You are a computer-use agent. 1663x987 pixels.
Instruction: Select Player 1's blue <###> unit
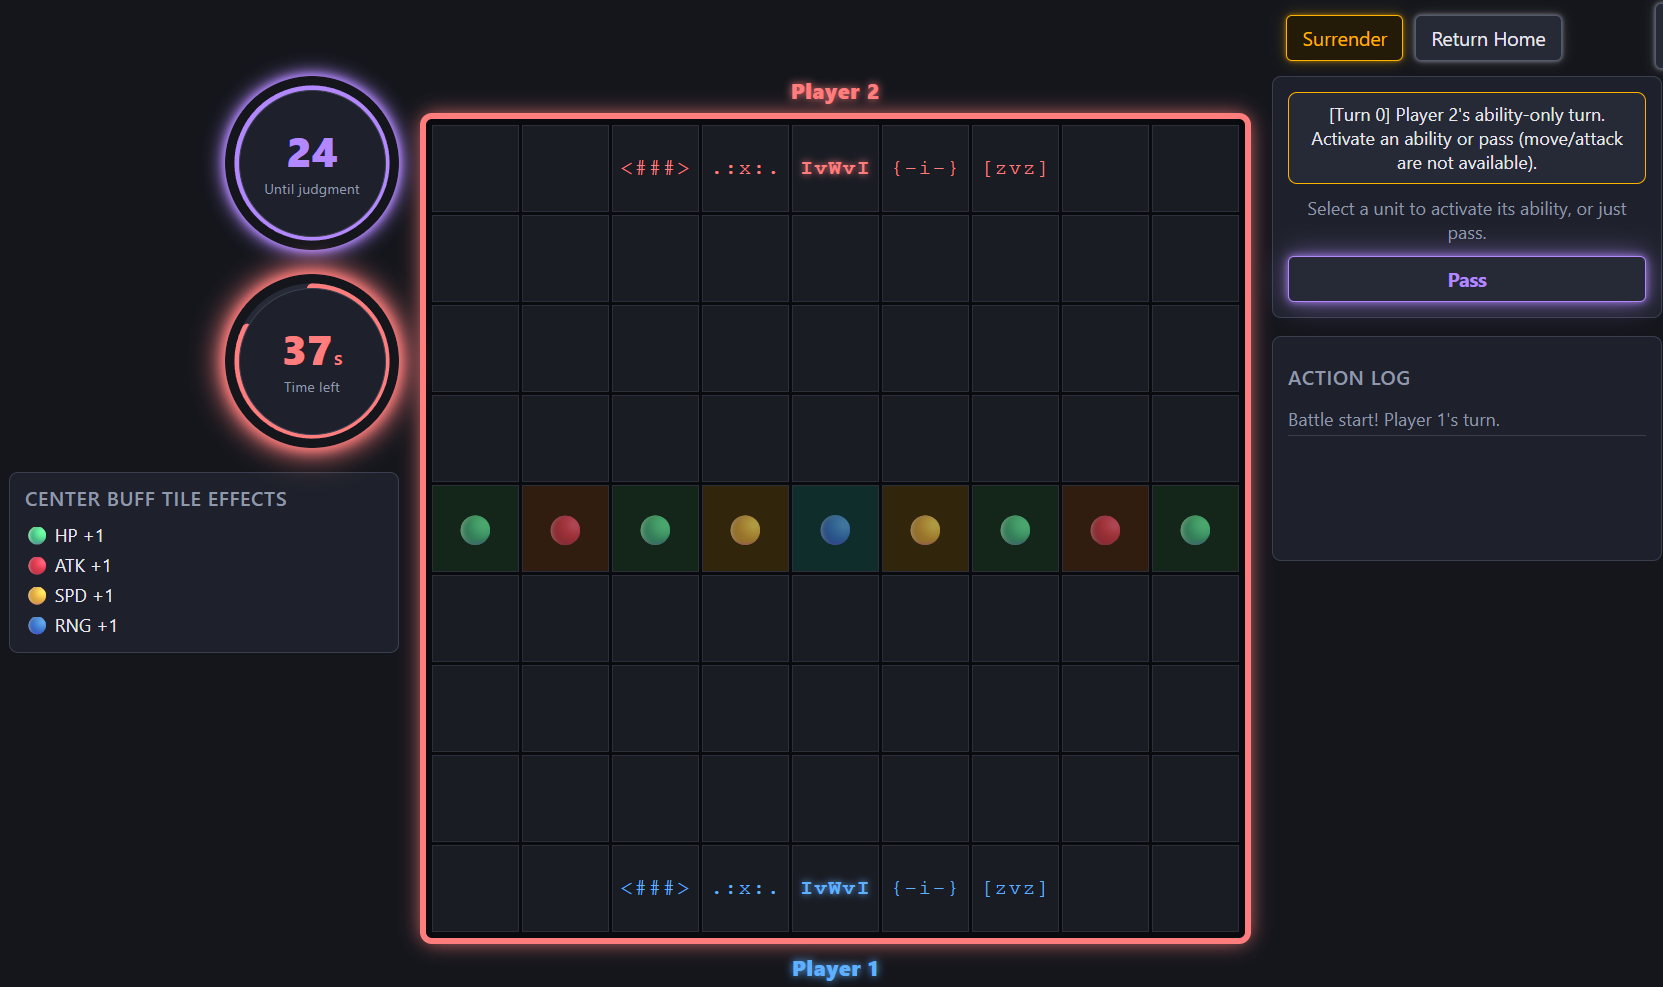tap(655, 888)
